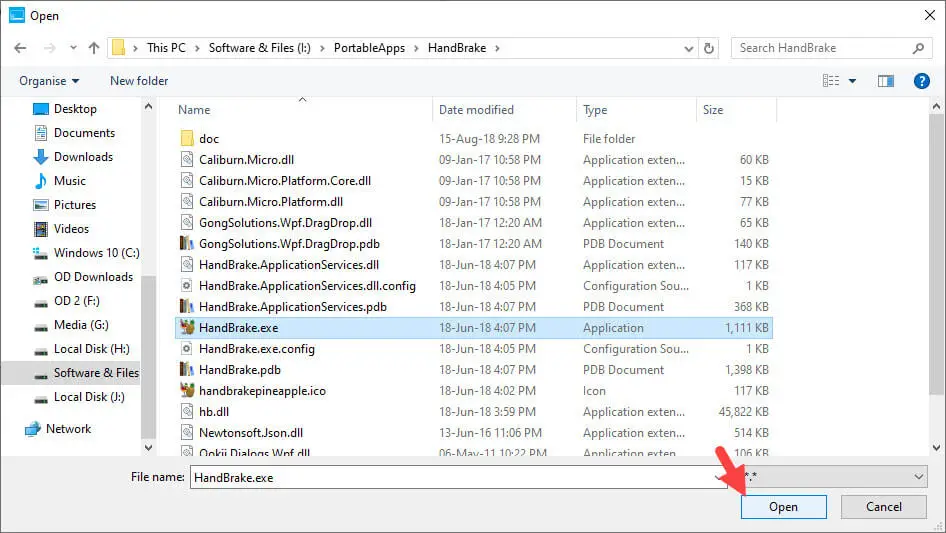946x533 pixels.
Task: Go back with the Back arrow
Action: [x=20, y=48]
